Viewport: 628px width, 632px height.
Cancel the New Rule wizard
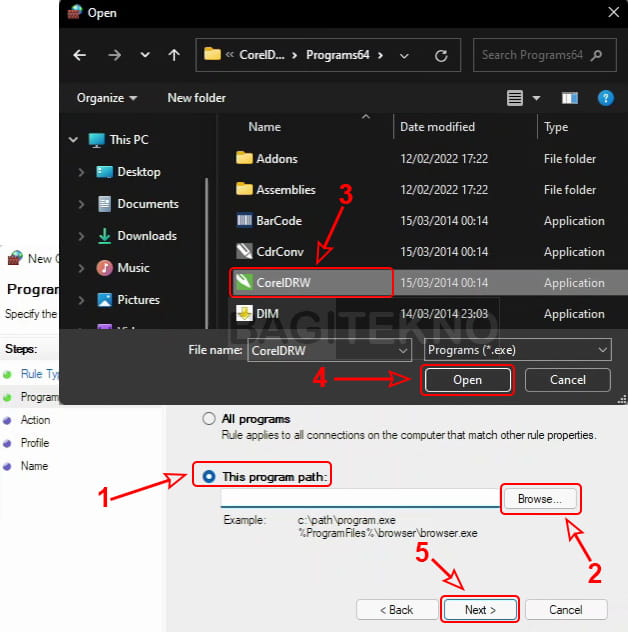pos(566,610)
